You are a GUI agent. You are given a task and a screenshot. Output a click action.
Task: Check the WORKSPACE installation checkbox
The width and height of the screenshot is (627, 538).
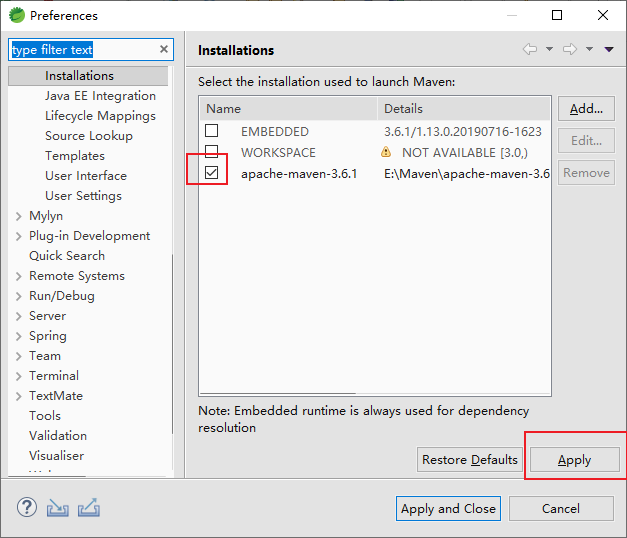(212, 151)
